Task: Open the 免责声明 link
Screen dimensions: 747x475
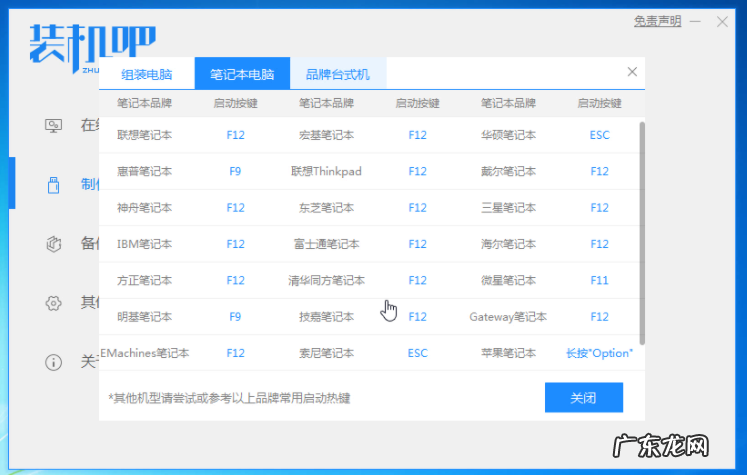Action: pyautogui.click(x=657, y=21)
